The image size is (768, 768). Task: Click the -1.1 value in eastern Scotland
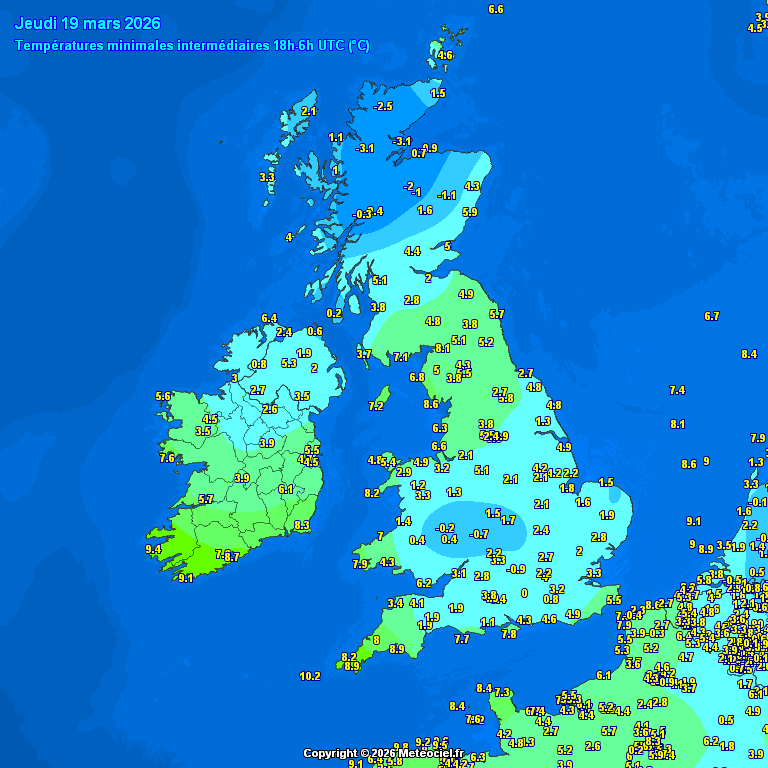tap(446, 196)
